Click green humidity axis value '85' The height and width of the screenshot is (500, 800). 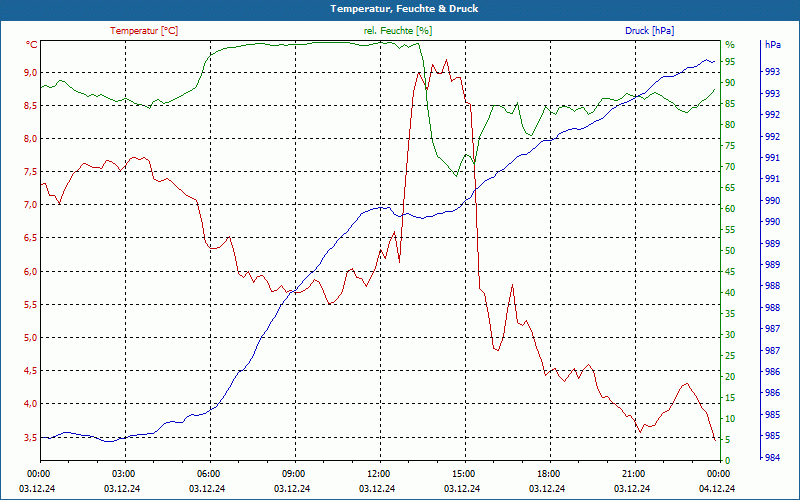(730, 104)
